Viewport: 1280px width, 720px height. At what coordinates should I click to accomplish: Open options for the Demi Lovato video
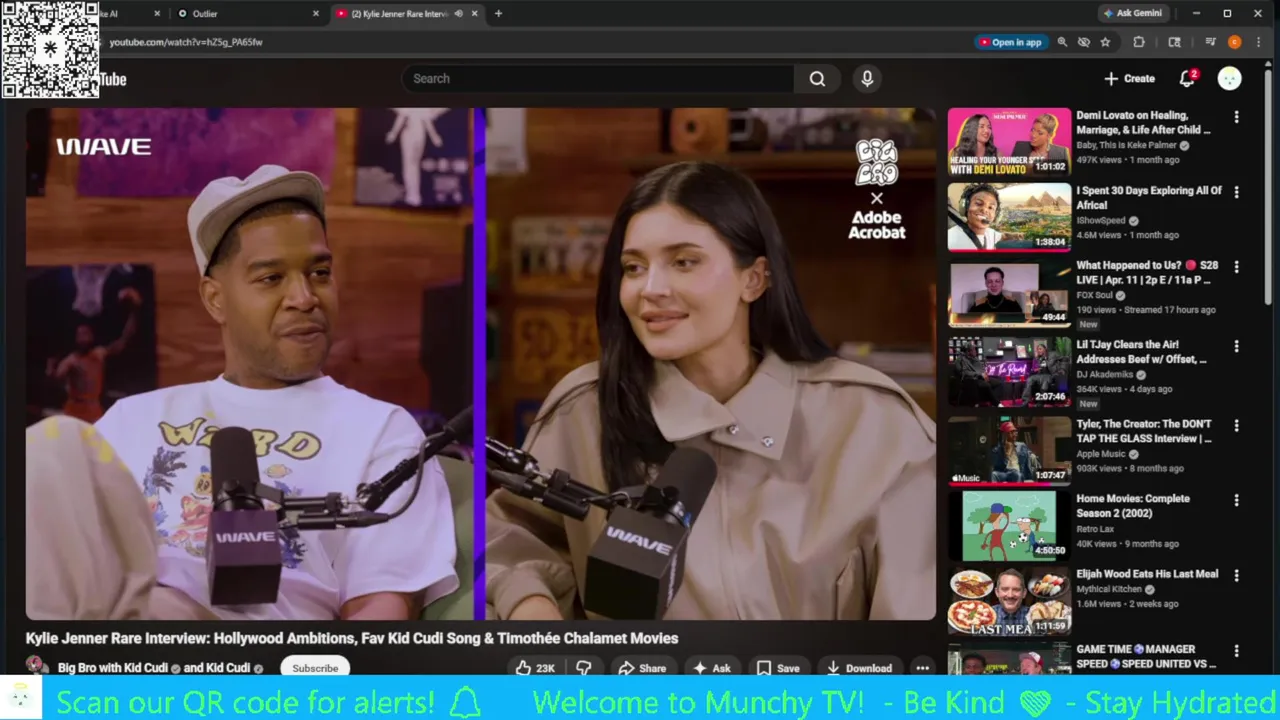pyautogui.click(x=1236, y=117)
